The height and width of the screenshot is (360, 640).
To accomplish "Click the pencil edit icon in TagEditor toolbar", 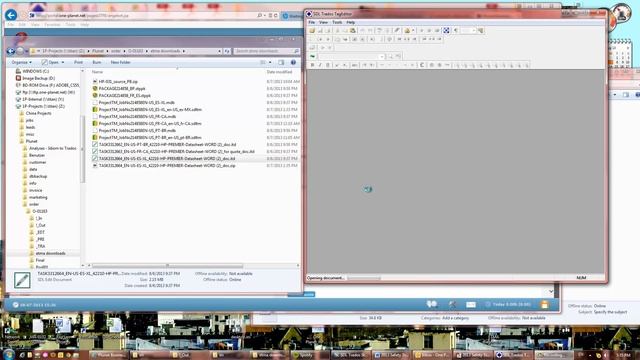I will coord(397,31).
